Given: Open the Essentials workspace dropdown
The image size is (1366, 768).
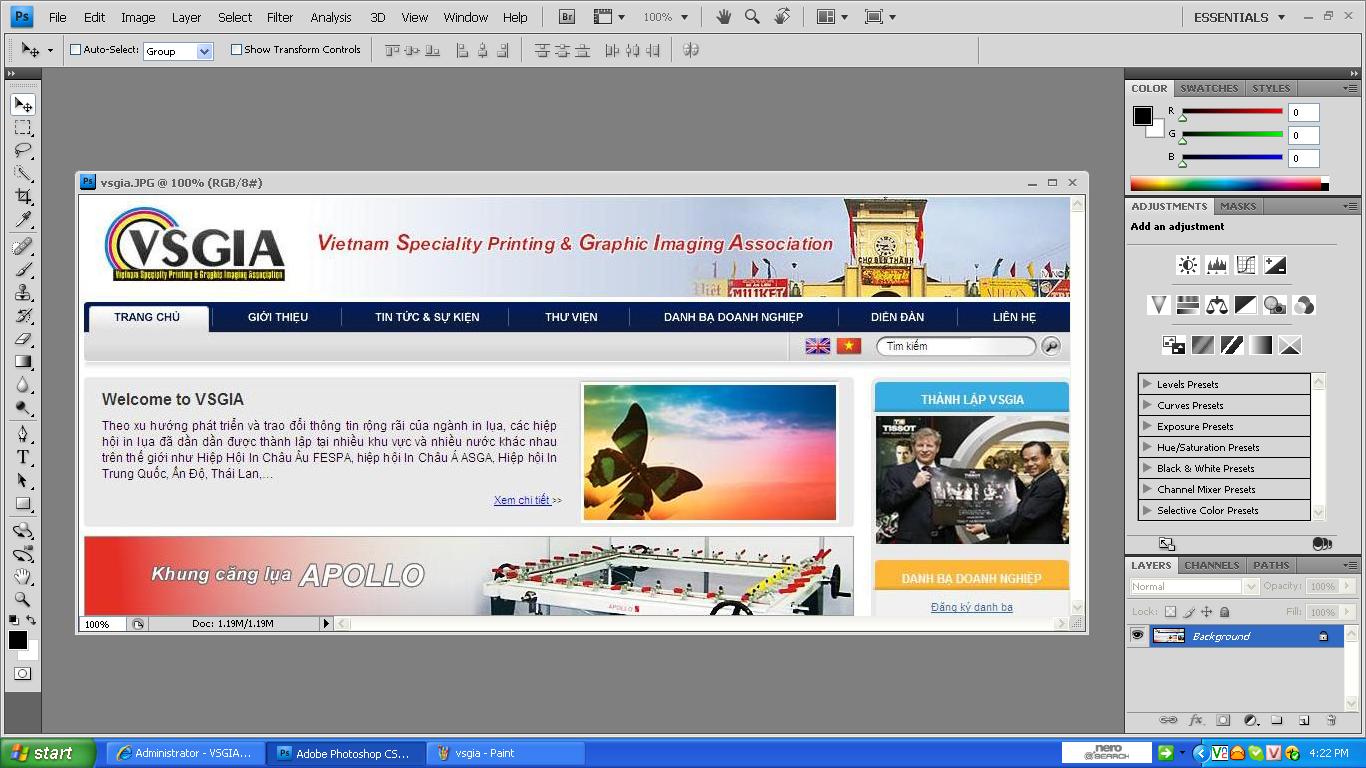Looking at the screenshot, I should click(1239, 17).
